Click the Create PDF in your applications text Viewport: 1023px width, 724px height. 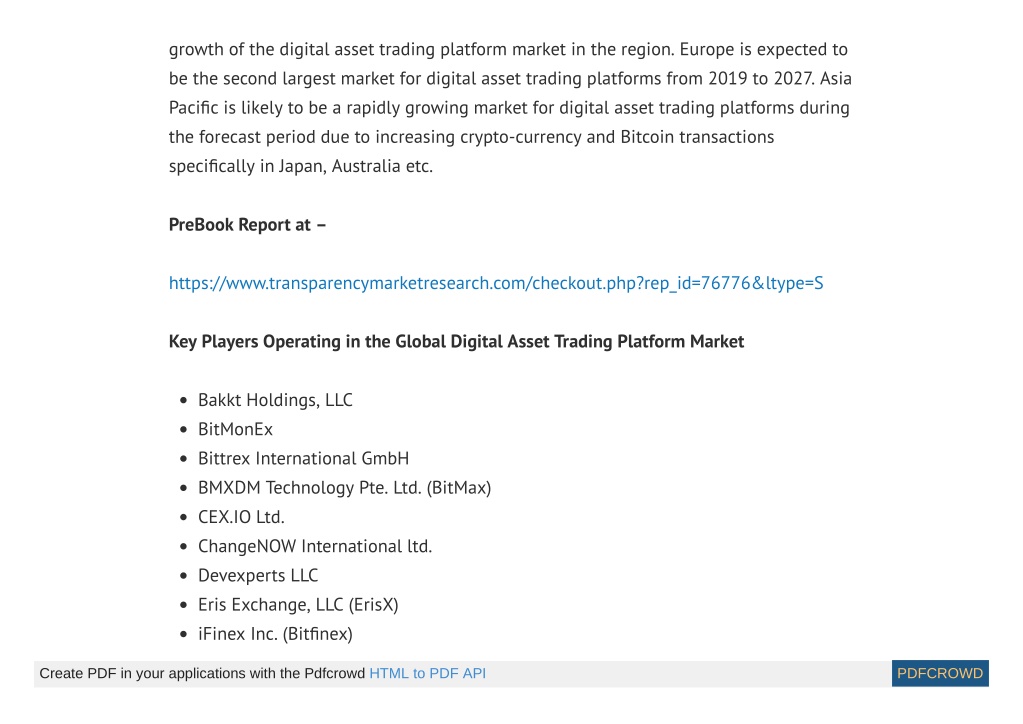pos(202,673)
